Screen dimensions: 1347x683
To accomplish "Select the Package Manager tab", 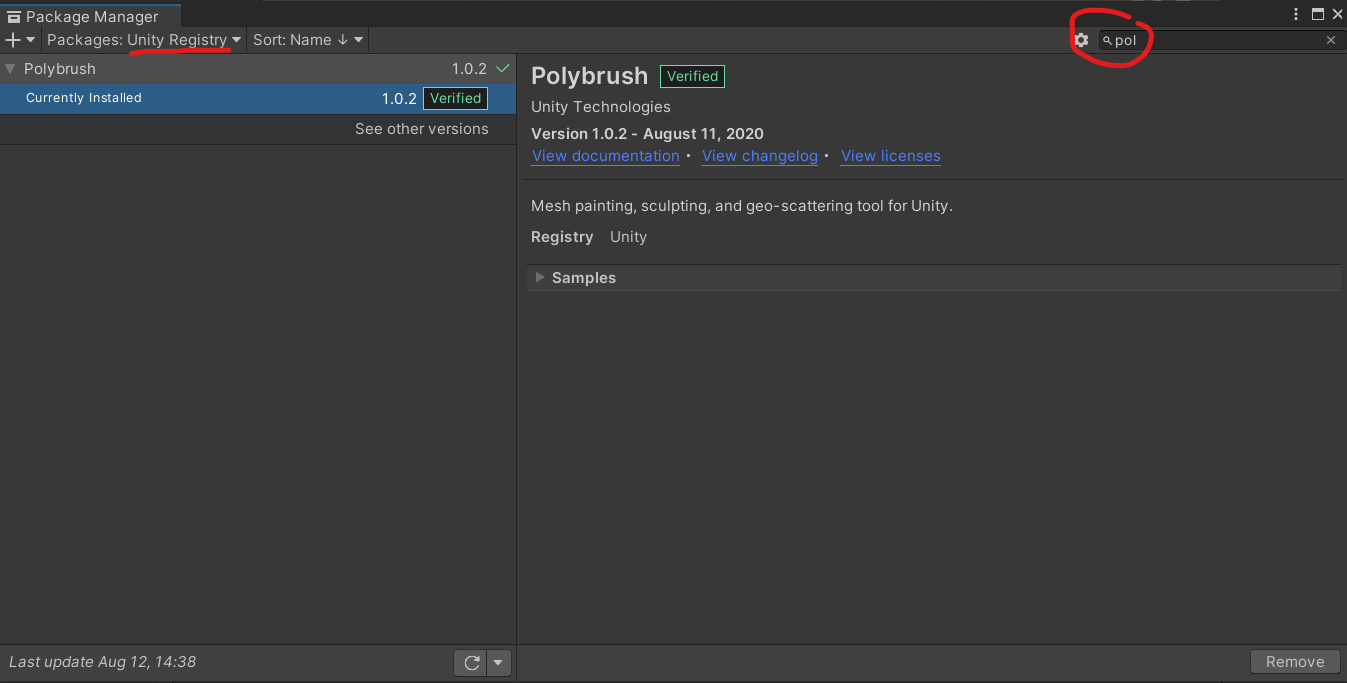I will pos(90,16).
